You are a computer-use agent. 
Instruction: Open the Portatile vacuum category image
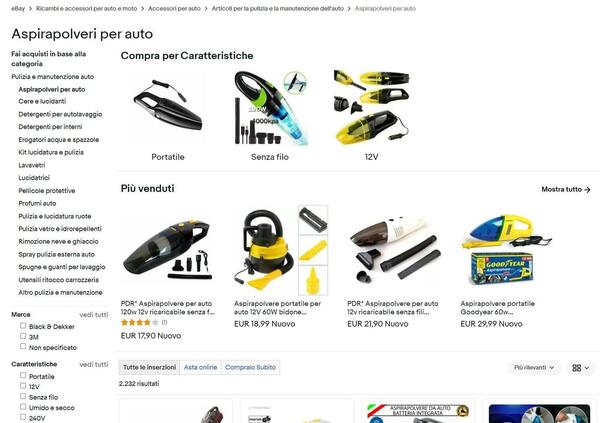[x=168, y=108]
